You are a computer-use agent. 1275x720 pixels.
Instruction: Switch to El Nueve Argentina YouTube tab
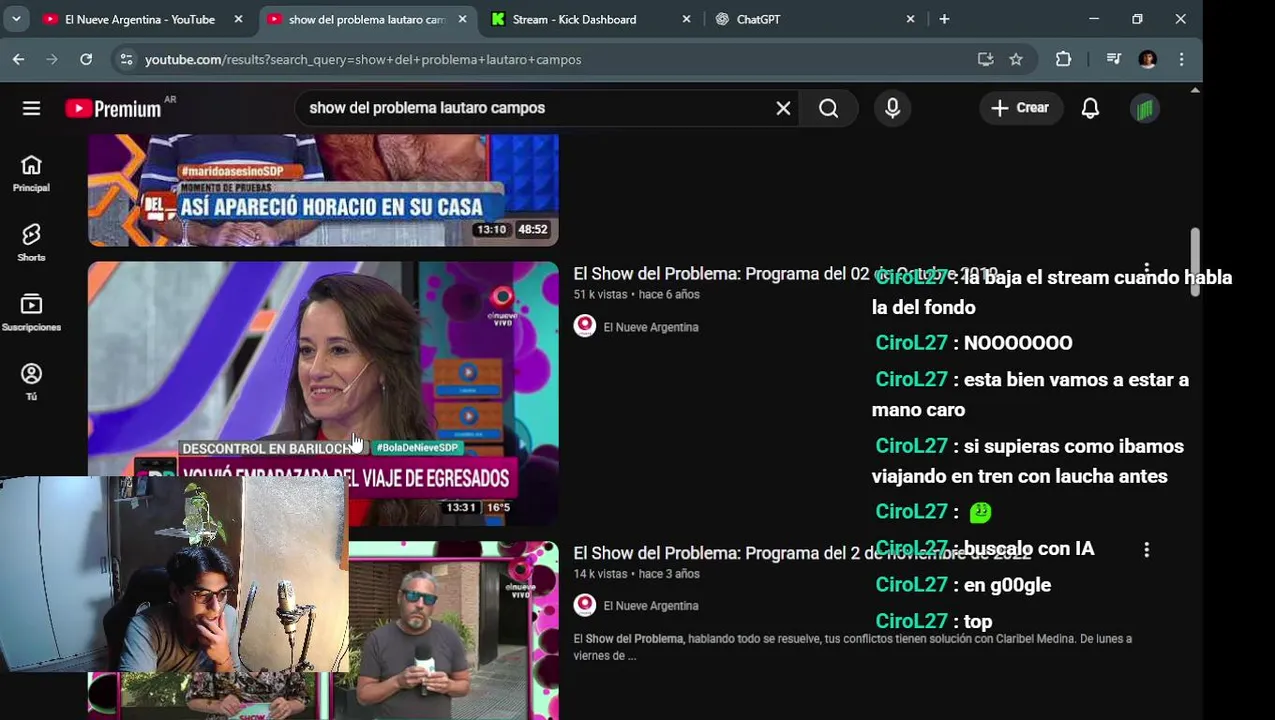pos(140,19)
